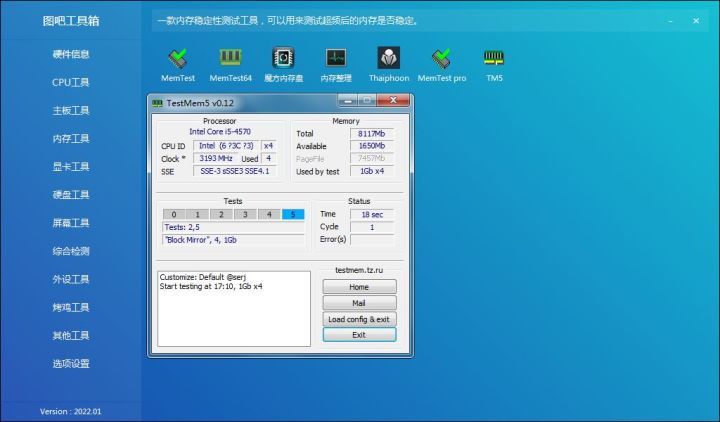Launch the MemTest tool icon
This screenshot has width=720, height=422.
tap(177, 61)
